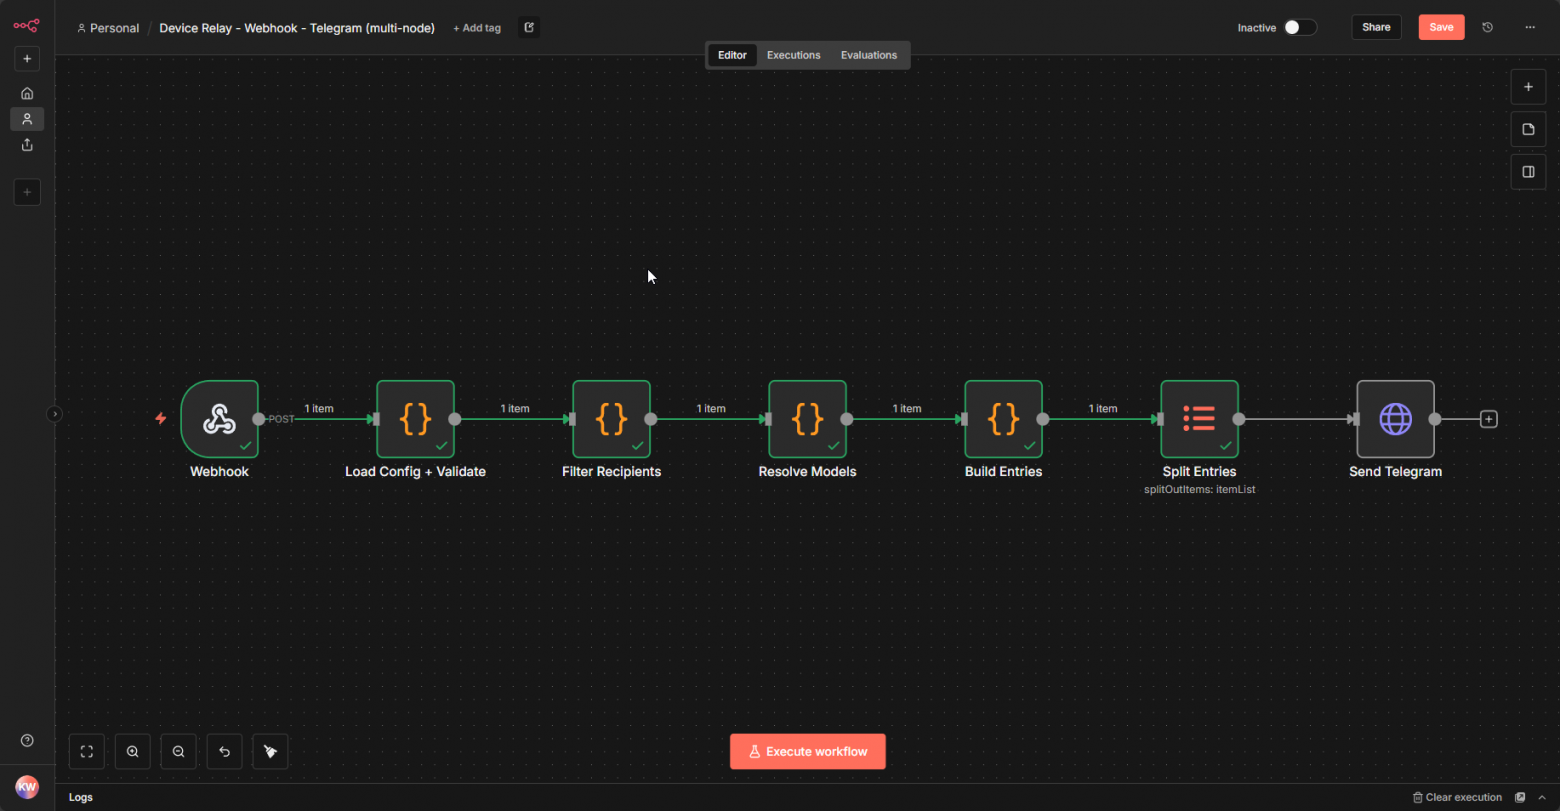
Task: Click the Share button
Action: 1376,27
